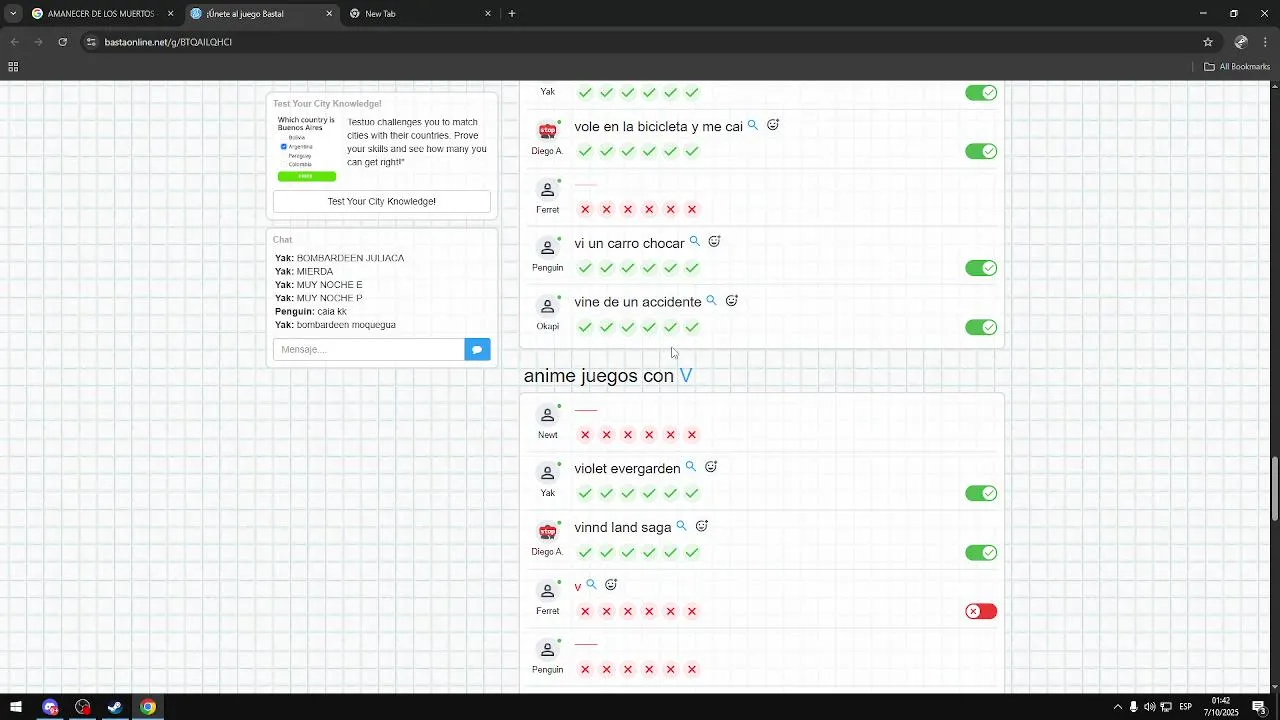
Task: Toggle approval for 'violet evergarden'
Action: pos(981,493)
